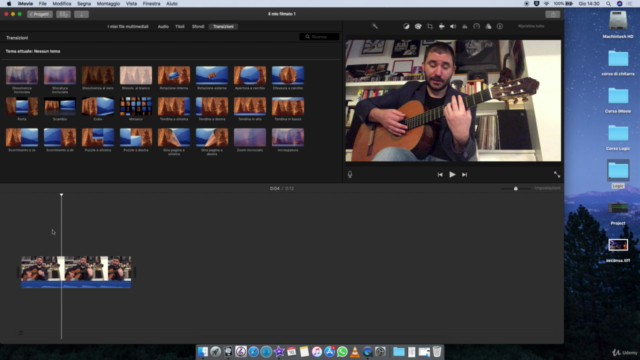640x360 pixels.
Task: Open the volume adjustment tool
Action: [453, 26]
